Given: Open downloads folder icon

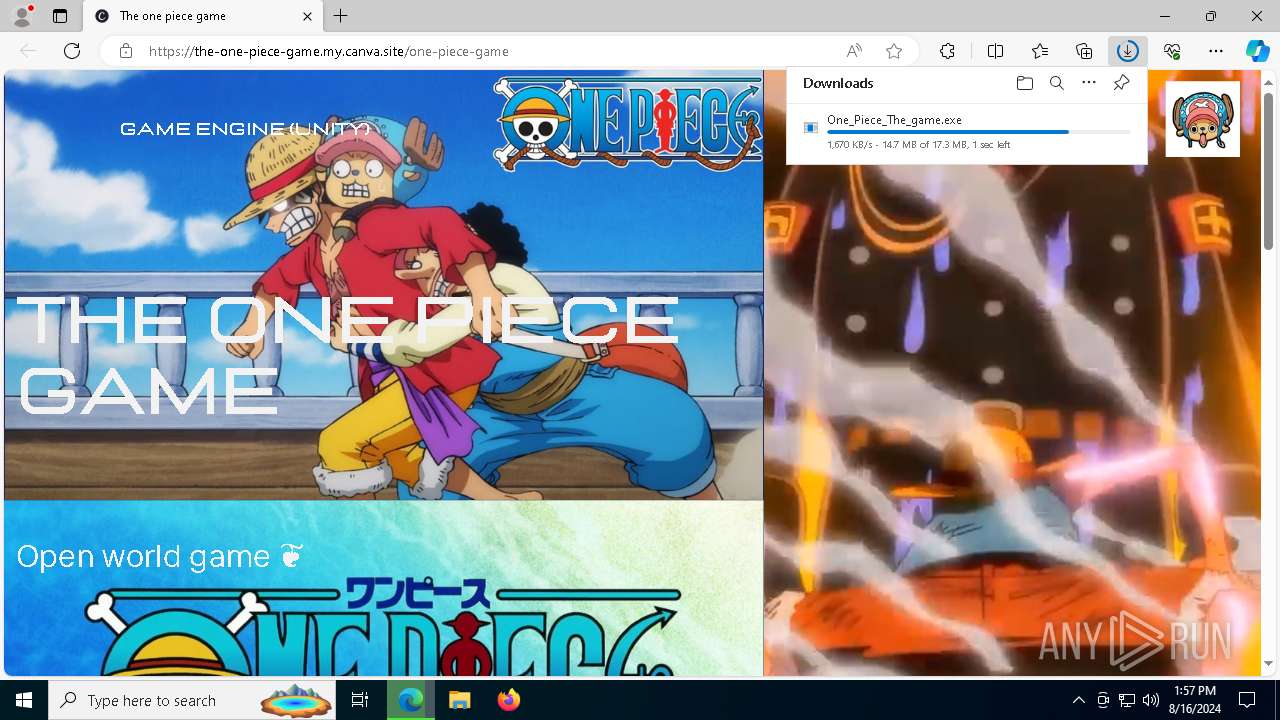Looking at the screenshot, I should click(1024, 83).
